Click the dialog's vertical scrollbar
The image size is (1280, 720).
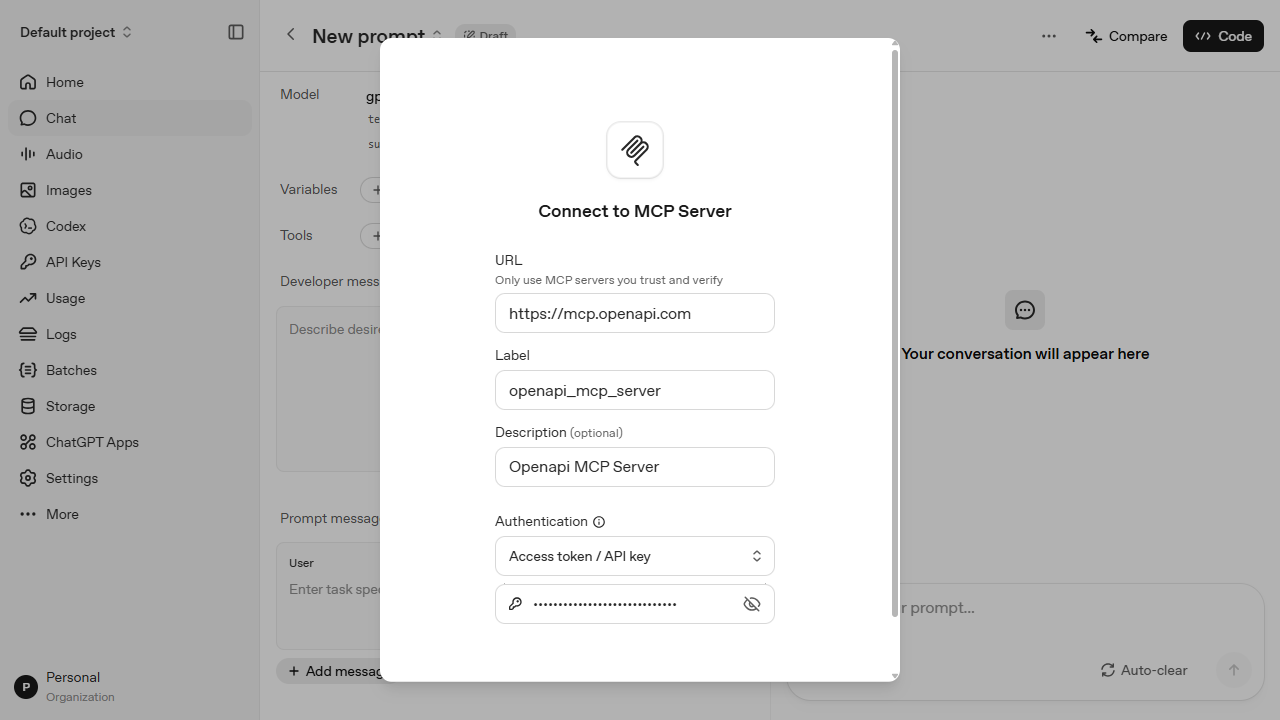pyautogui.click(x=895, y=332)
